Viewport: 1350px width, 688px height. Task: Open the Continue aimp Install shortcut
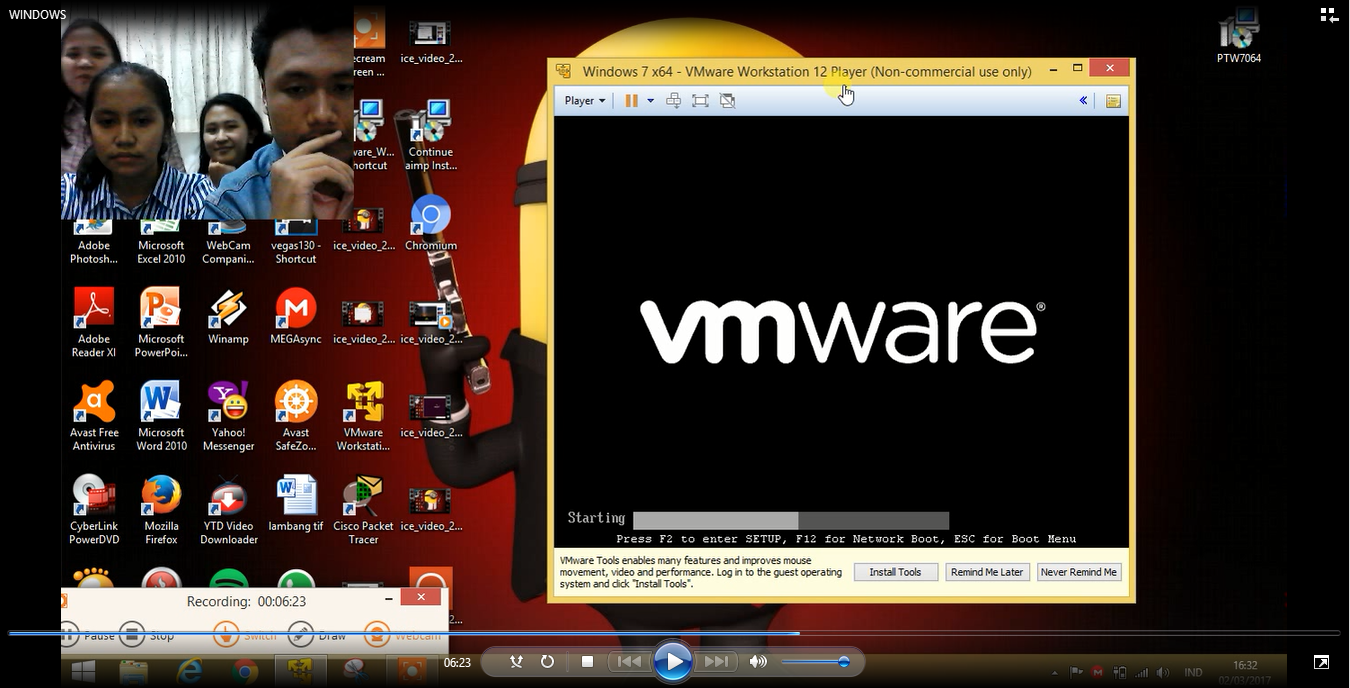[431, 136]
